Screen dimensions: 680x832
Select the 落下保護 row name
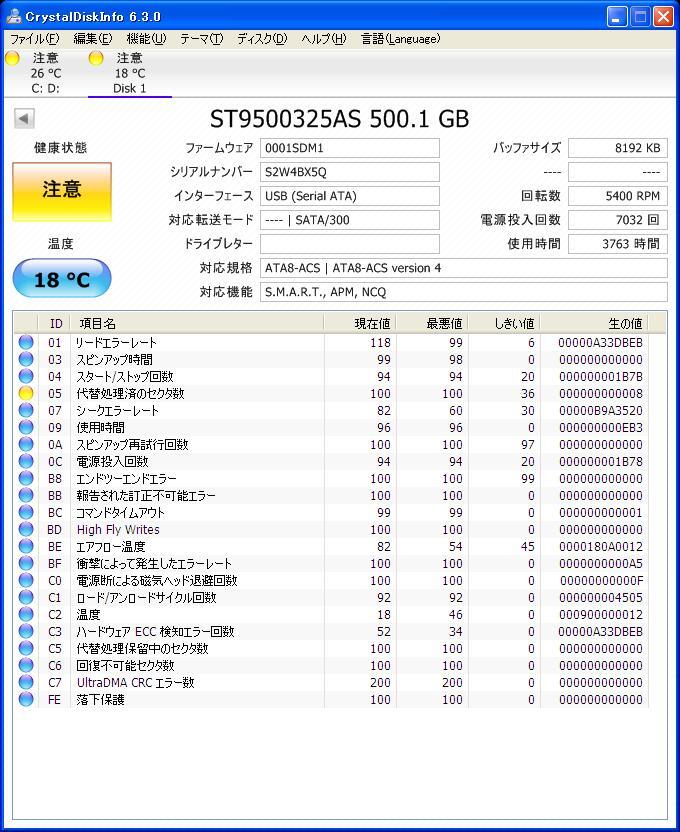(100, 699)
